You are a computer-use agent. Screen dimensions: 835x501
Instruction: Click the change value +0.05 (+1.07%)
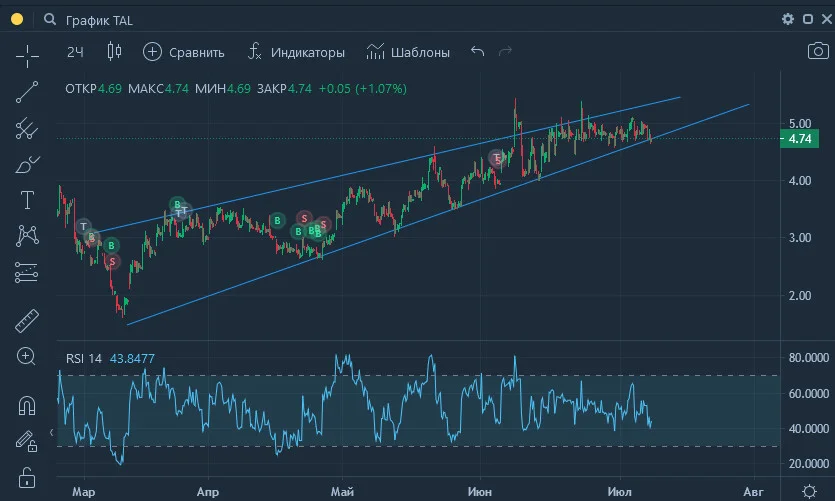point(363,89)
